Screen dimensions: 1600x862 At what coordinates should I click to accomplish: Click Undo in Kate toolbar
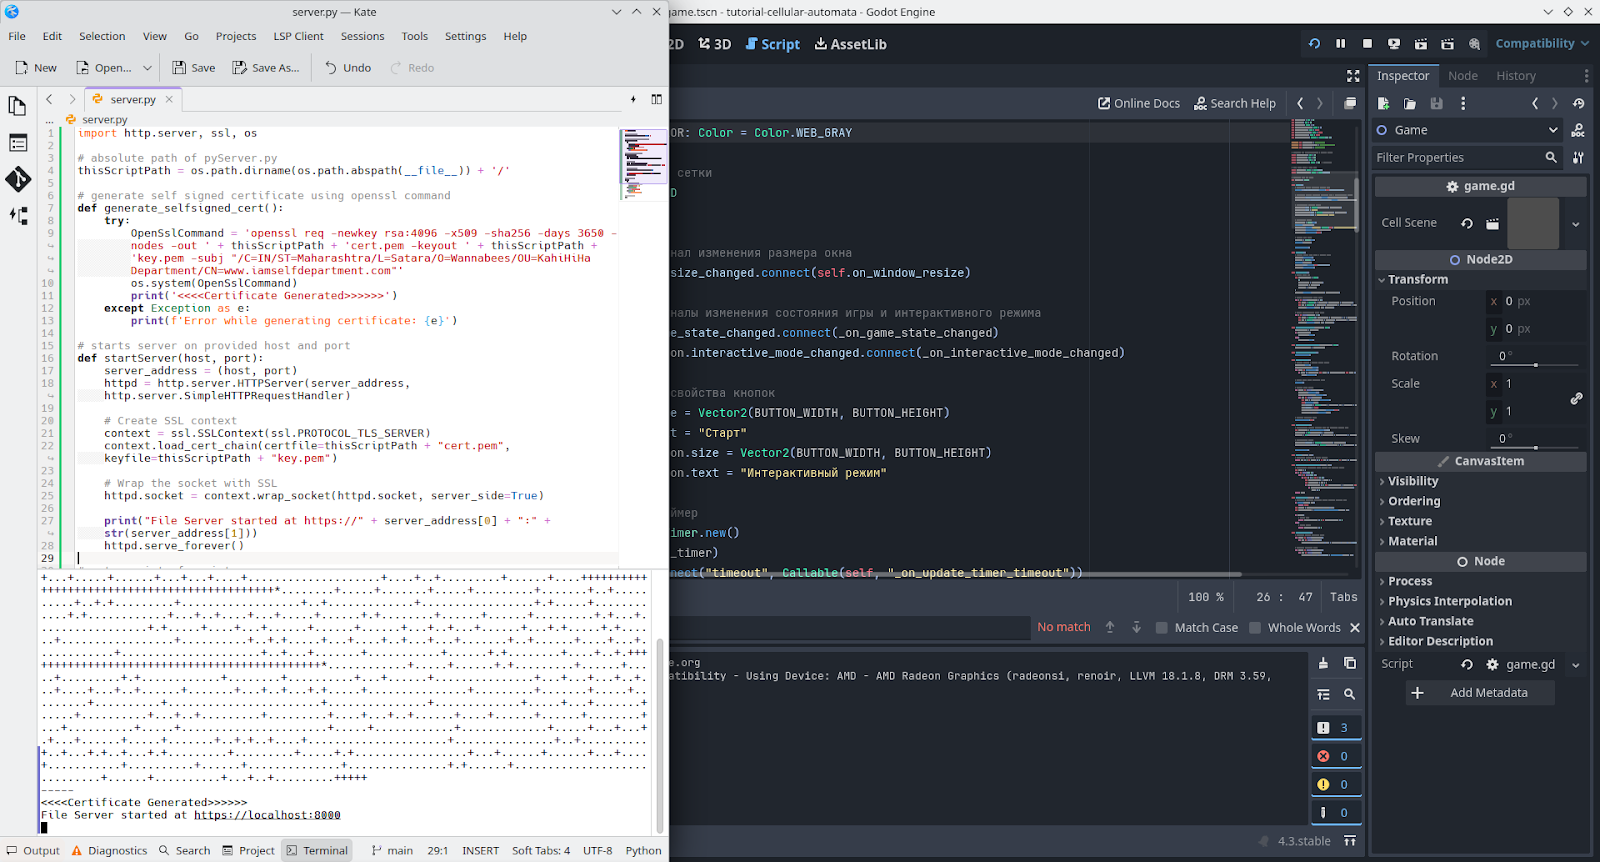pos(348,68)
